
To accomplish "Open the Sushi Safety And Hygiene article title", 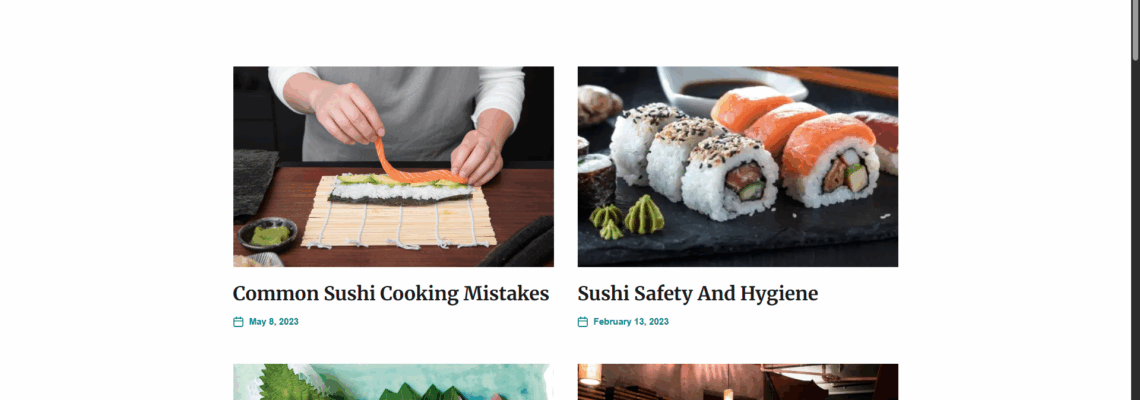I will click(698, 294).
